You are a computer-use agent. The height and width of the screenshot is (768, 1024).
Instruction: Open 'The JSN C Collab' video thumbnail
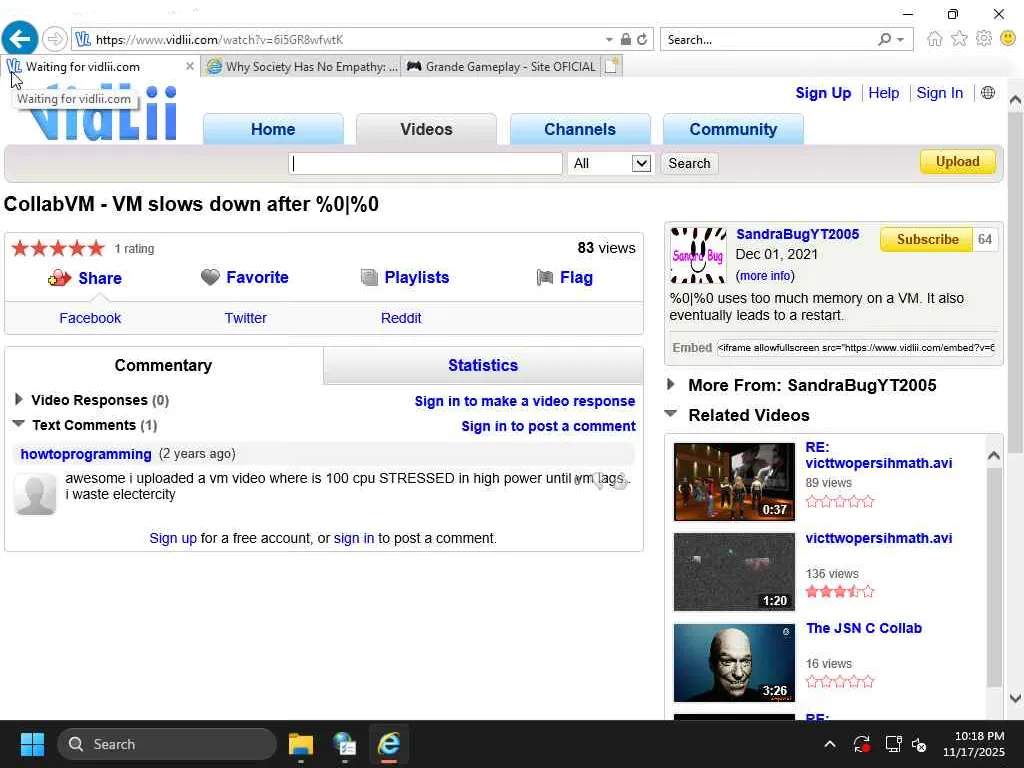(x=734, y=662)
